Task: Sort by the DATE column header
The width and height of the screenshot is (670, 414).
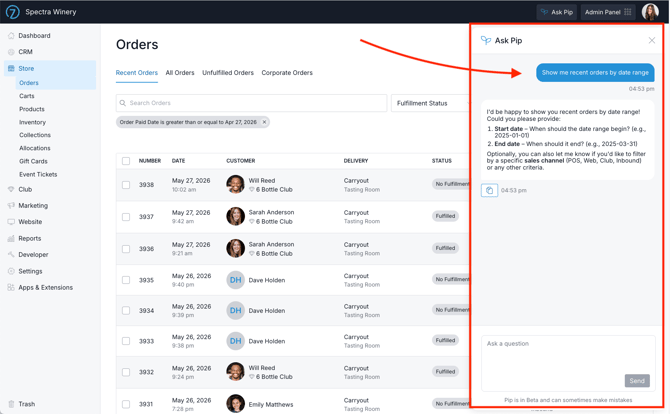Action: 178,161
